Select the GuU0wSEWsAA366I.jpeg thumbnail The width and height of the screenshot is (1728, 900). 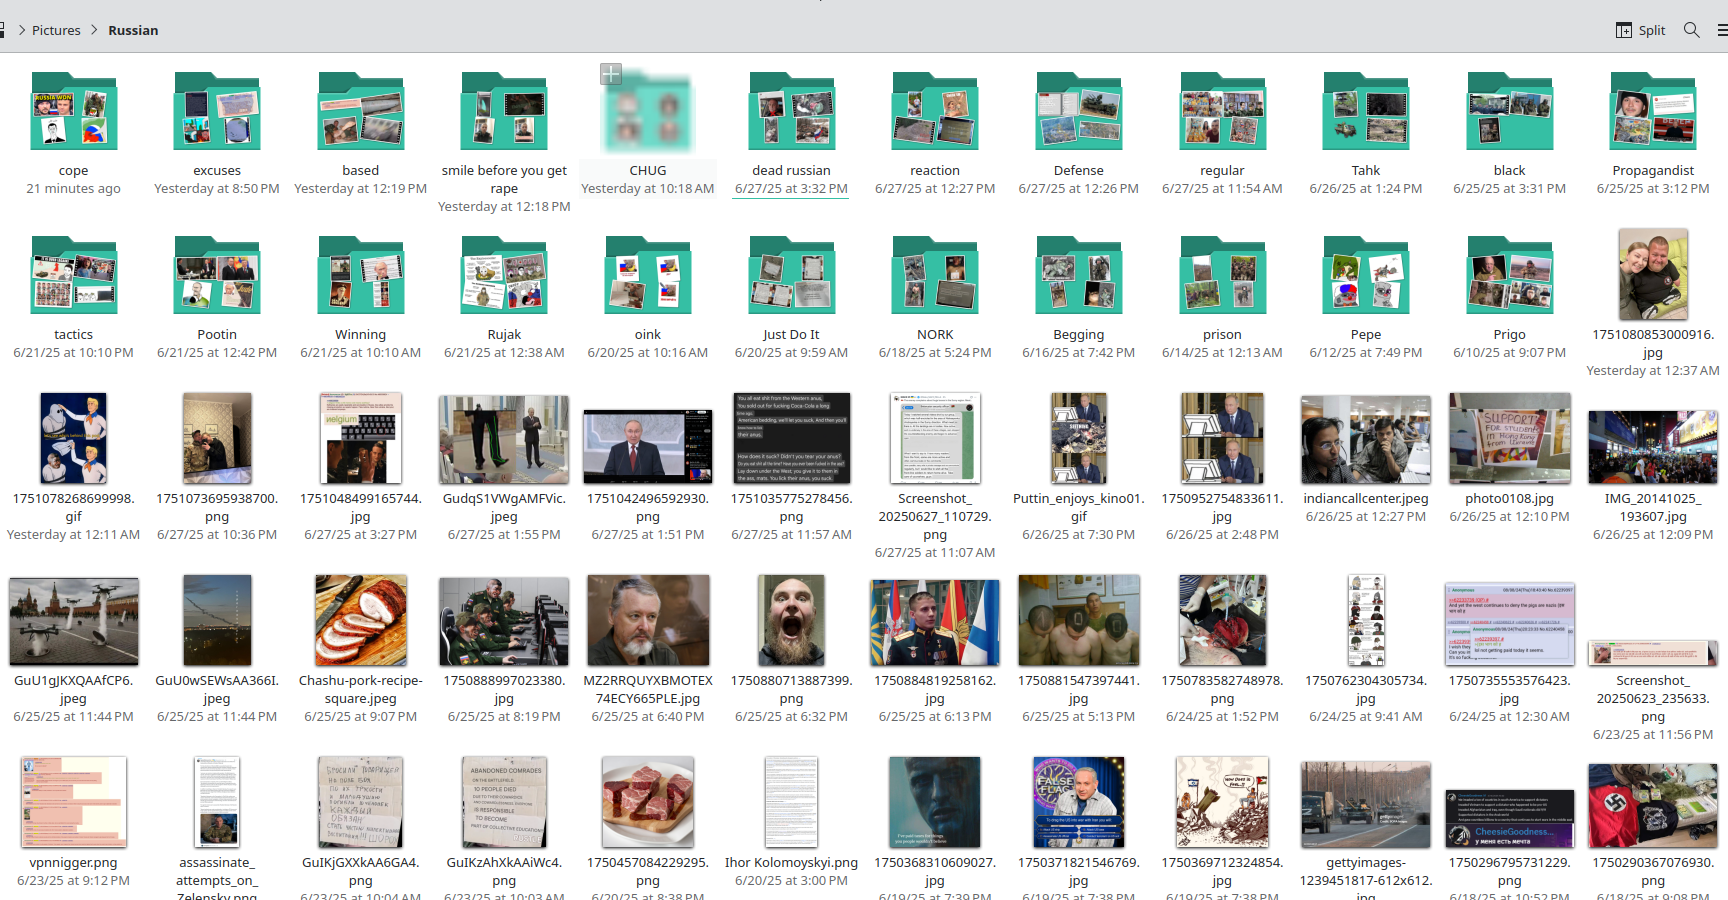[x=217, y=620]
